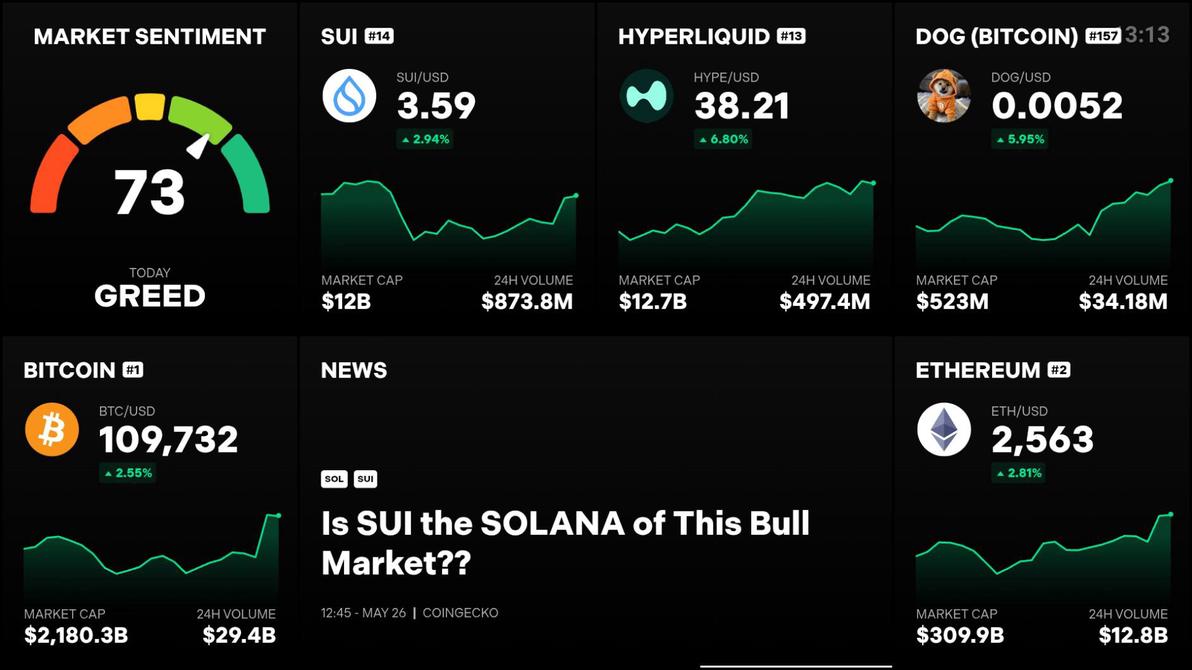This screenshot has width=1192, height=670.
Task: Select the SUI tag on the news card
Action: [x=366, y=479]
